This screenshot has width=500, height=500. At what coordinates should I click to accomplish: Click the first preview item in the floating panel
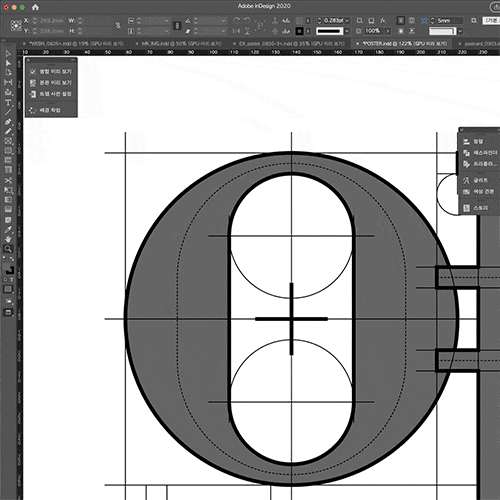(x=51, y=72)
